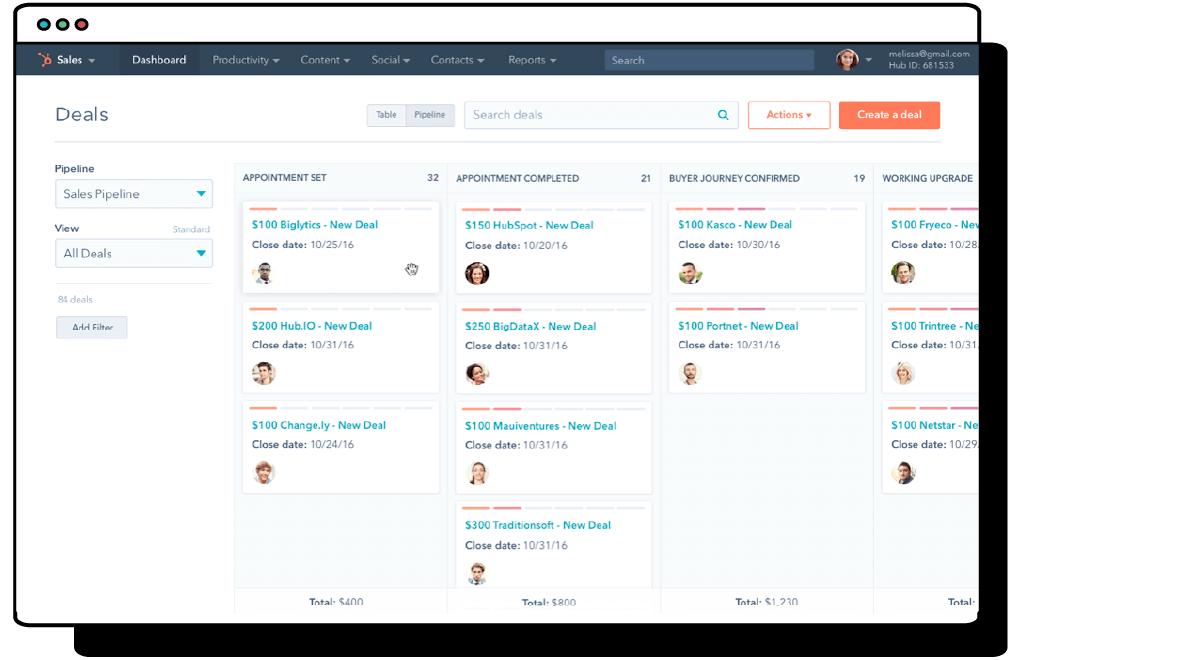Click owner avatar on BigDataX deal card
The height and width of the screenshot is (660, 1201).
(x=477, y=374)
